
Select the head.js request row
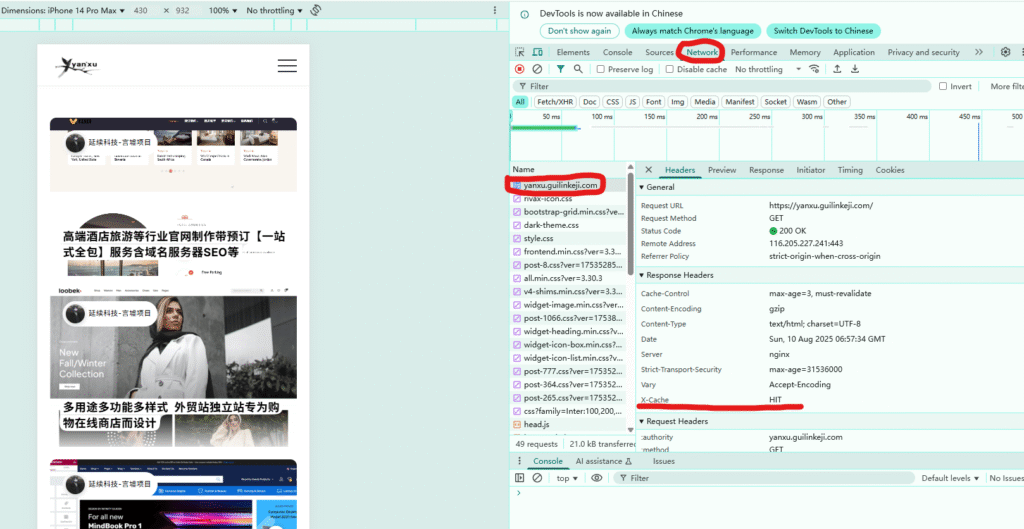coord(568,425)
